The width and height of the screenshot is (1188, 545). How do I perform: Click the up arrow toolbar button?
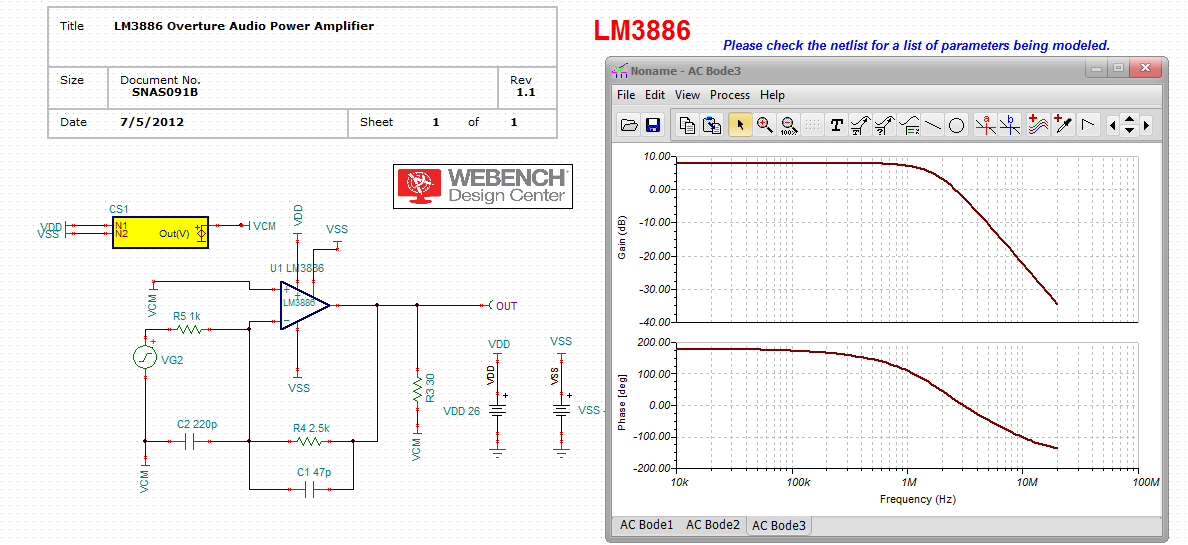tap(1129, 120)
